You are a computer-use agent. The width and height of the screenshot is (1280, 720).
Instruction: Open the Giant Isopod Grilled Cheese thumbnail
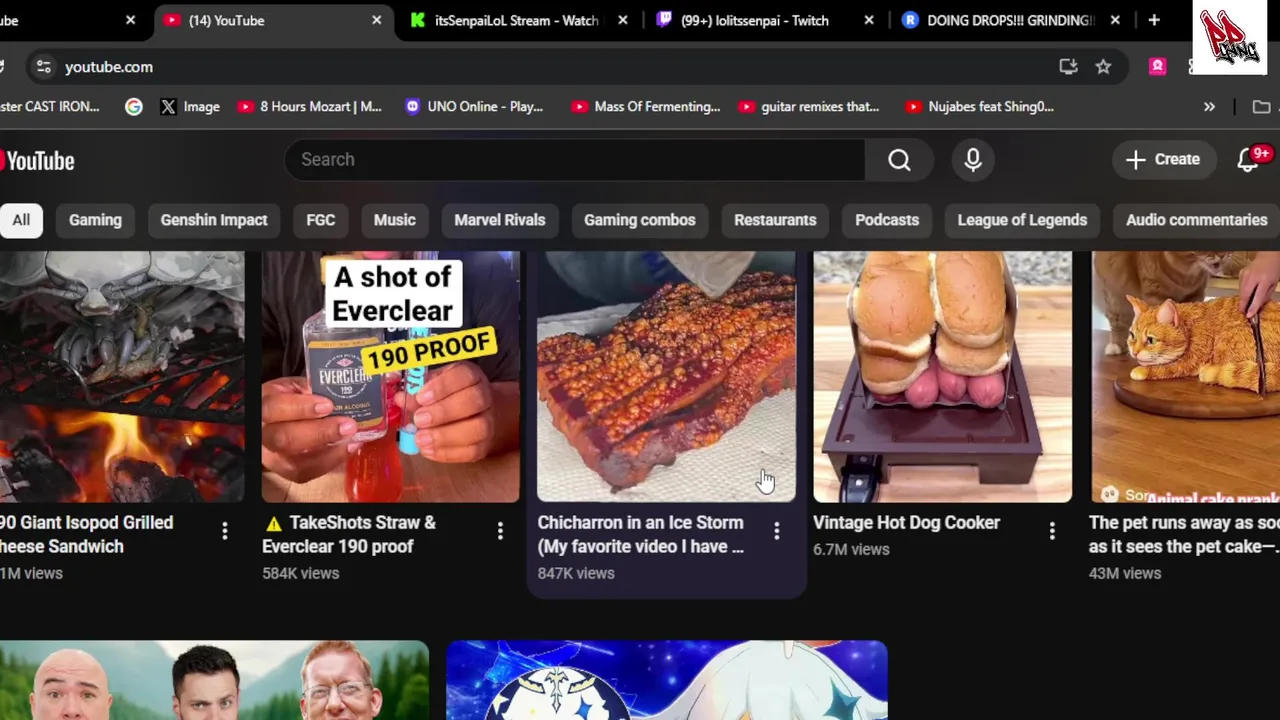[x=122, y=376]
